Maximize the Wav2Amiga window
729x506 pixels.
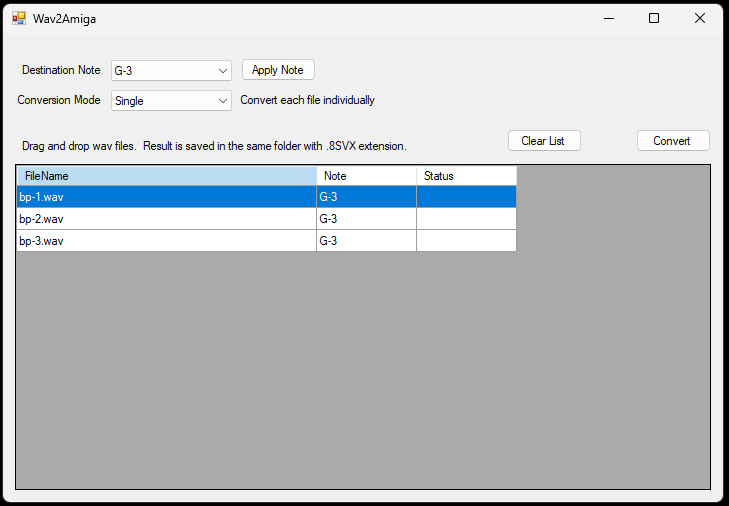pyautogui.click(x=654, y=18)
